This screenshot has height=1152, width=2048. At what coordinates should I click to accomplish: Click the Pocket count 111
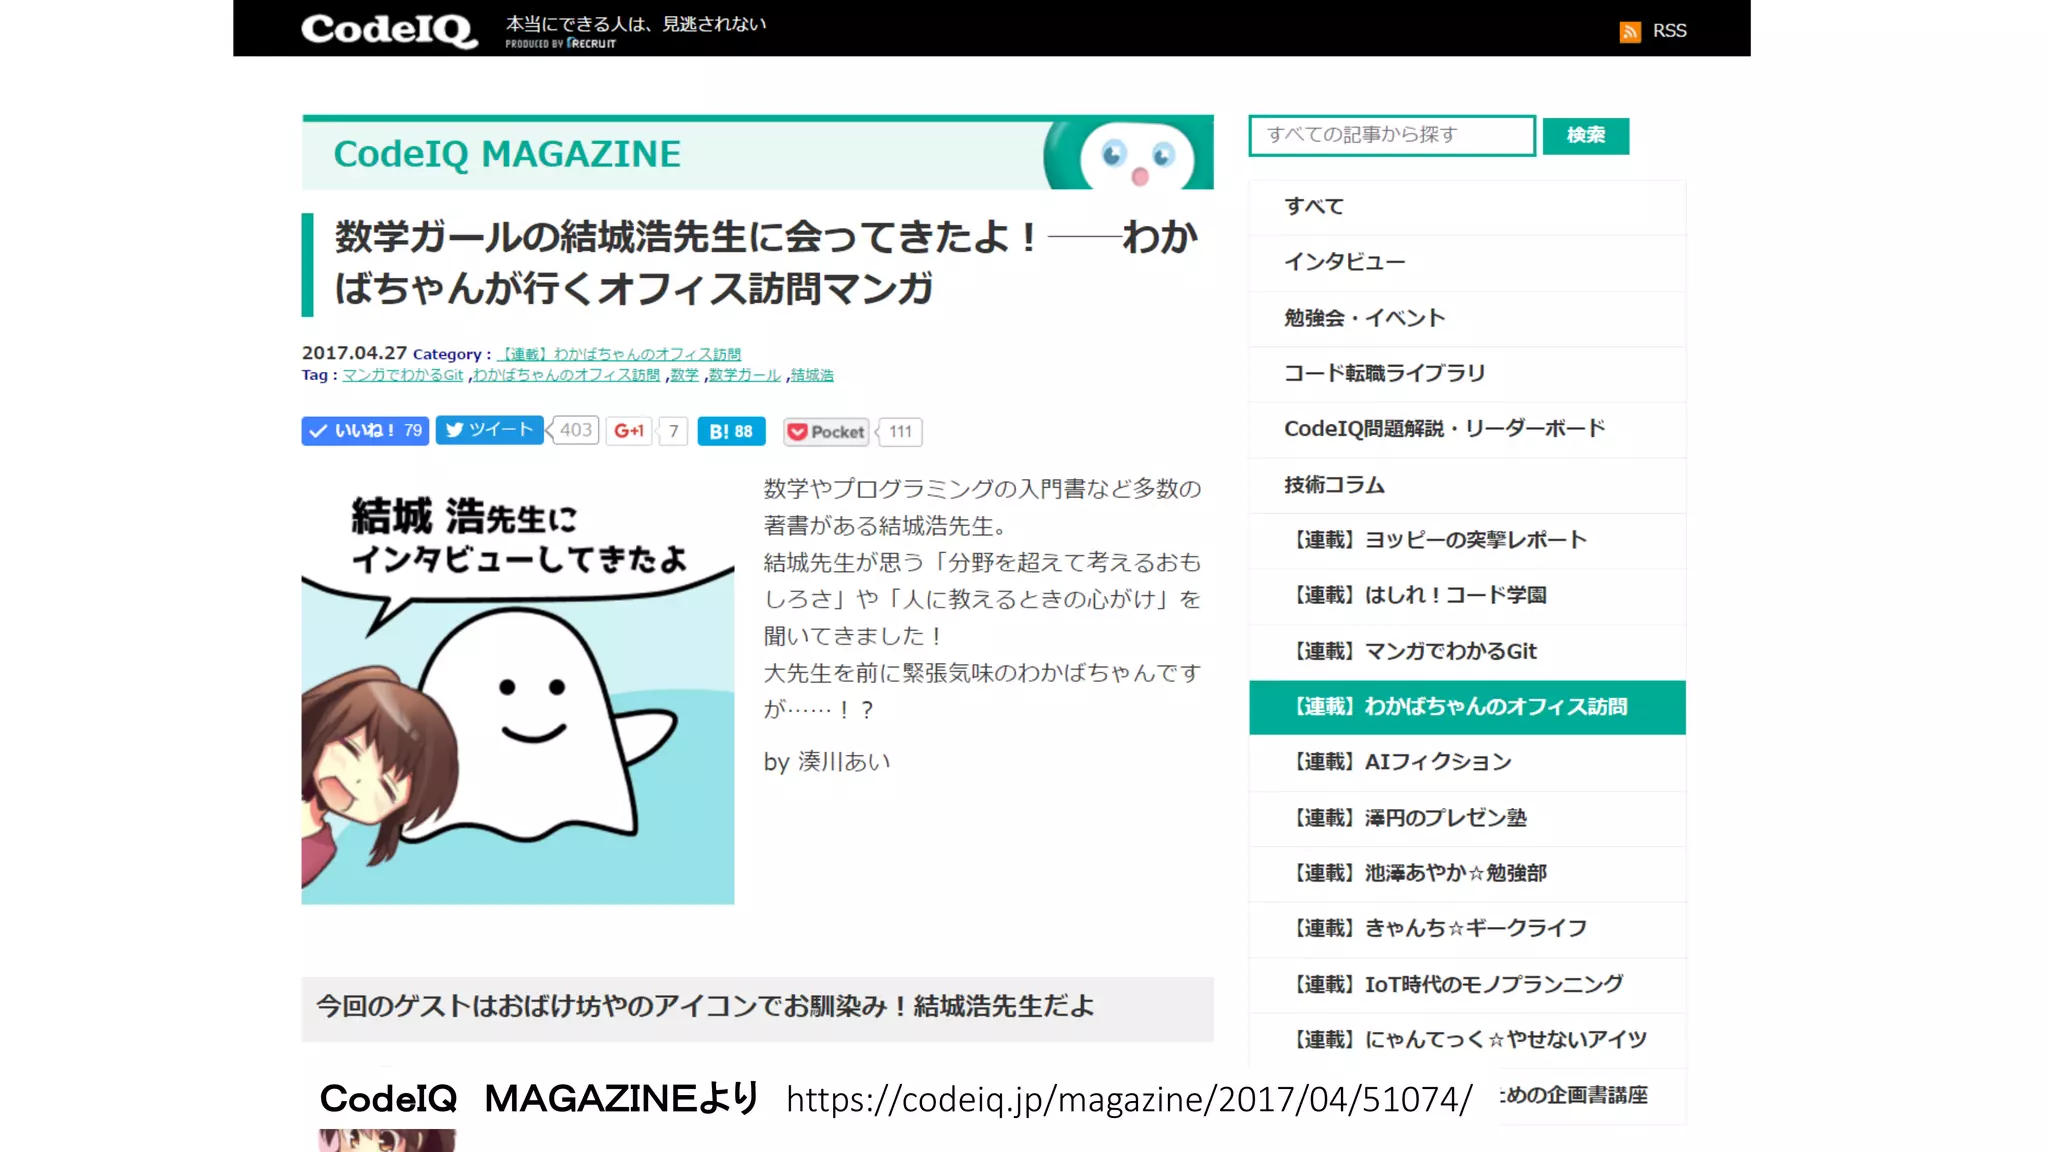point(900,432)
